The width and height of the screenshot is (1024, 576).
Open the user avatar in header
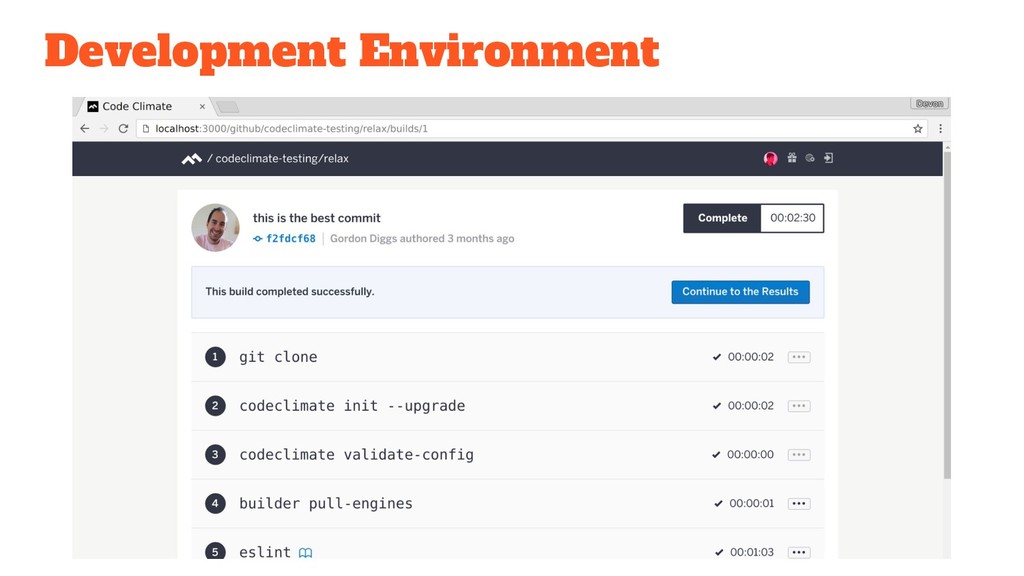(771, 158)
